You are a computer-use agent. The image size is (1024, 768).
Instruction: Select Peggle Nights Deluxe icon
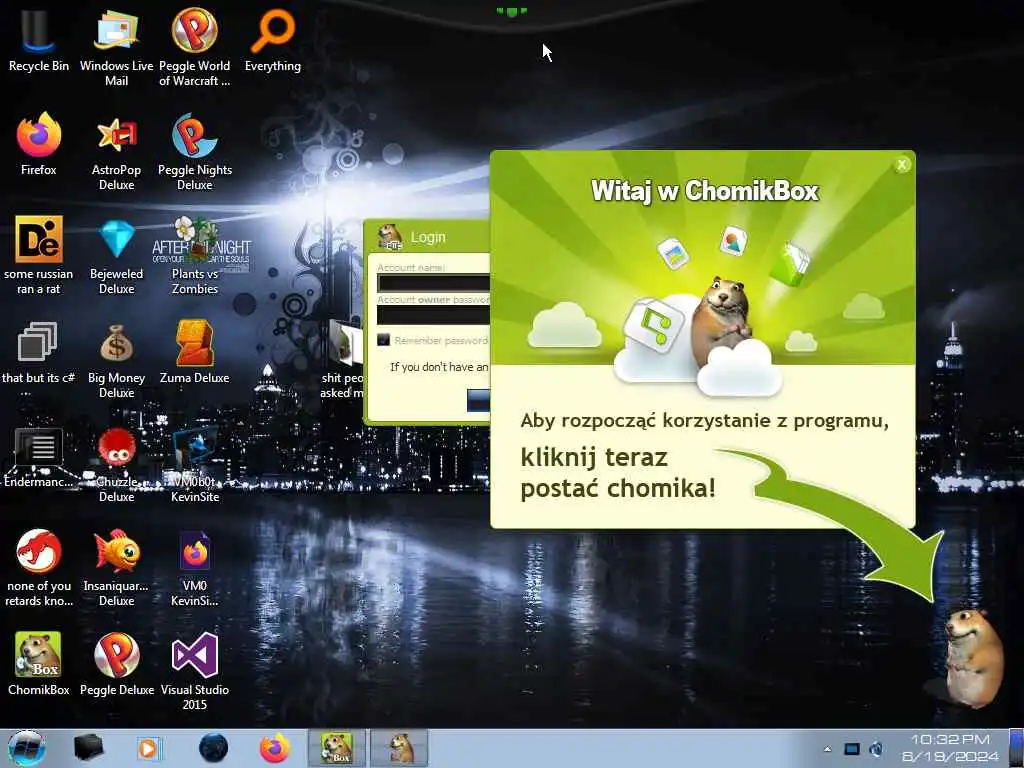point(195,152)
